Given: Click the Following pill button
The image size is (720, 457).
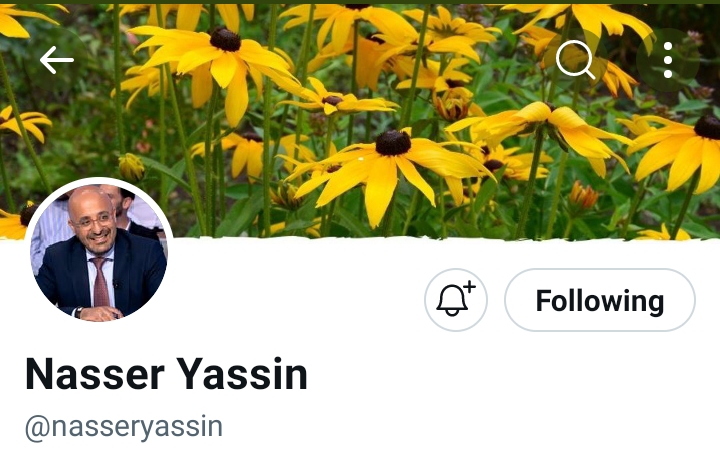Looking at the screenshot, I should pyautogui.click(x=600, y=300).
